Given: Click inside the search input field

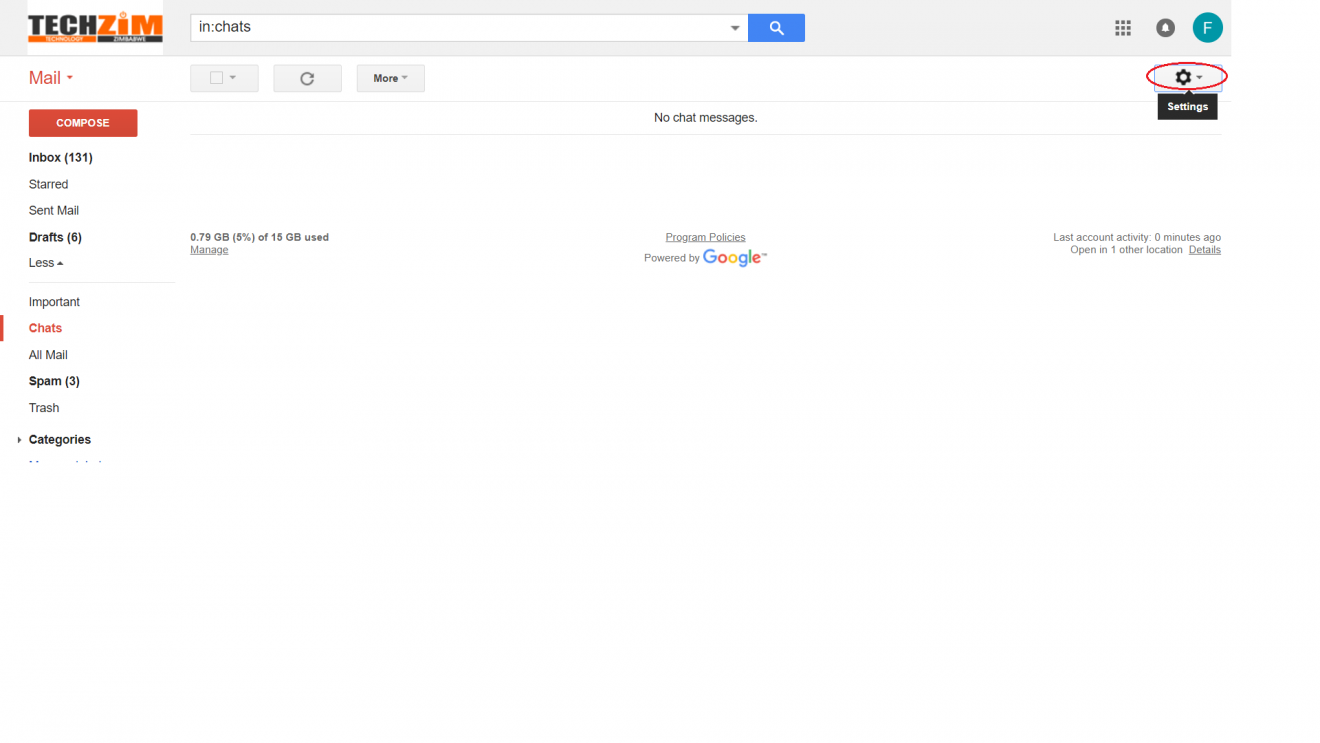Looking at the screenshot, I should [x=450, y=27].
